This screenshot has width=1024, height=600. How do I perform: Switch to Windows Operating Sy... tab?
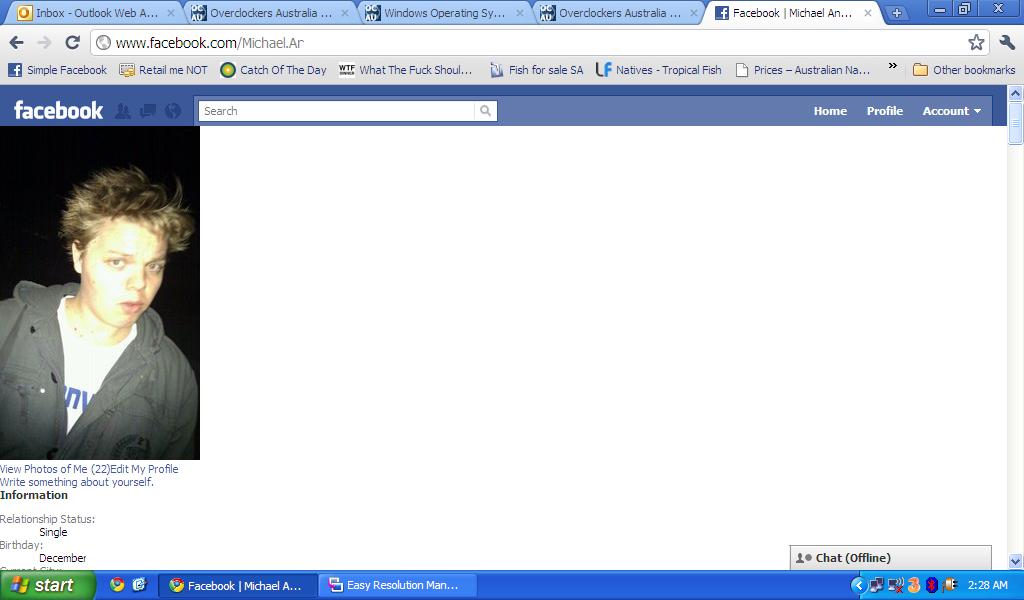tap(444, 13)
